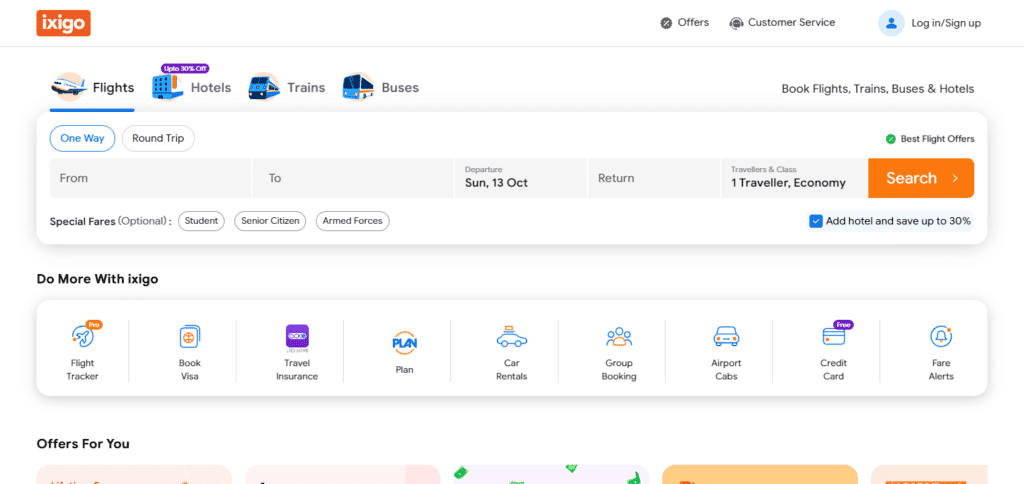
Task: Open the Airport Cabs icon
Action: point(726,337)
